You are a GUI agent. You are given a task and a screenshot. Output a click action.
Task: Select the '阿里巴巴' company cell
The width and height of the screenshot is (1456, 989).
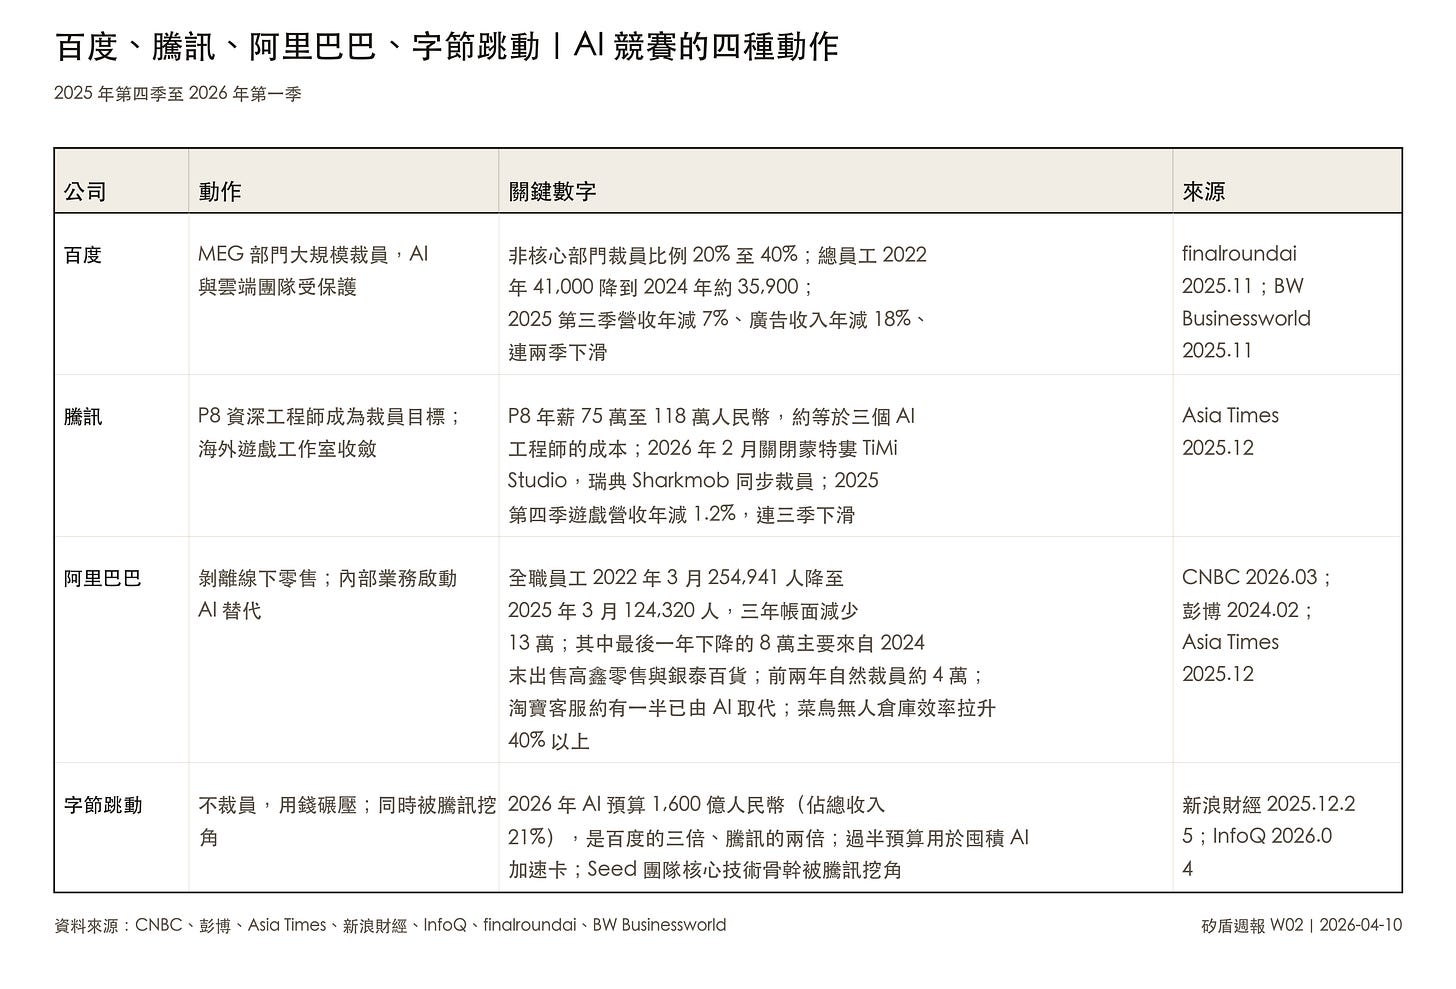coord(121,650)
